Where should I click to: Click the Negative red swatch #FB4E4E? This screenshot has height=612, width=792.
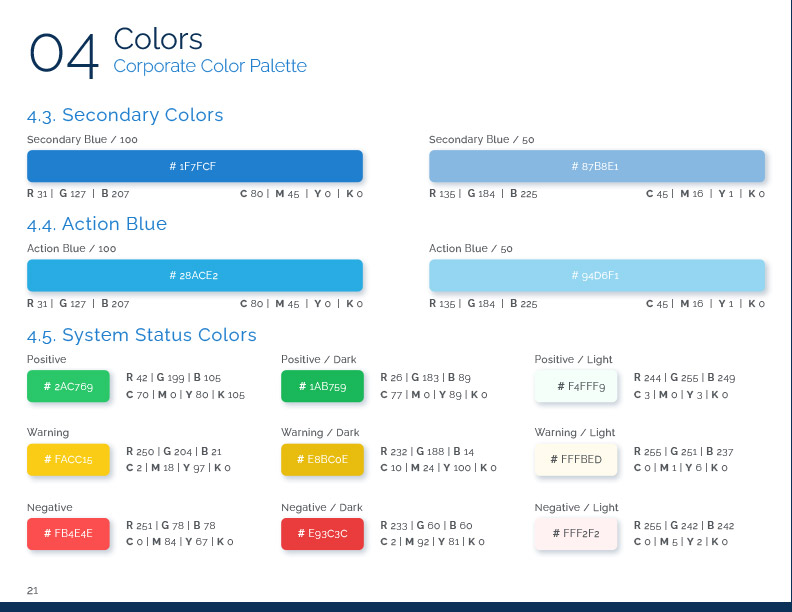click(68, 534)
